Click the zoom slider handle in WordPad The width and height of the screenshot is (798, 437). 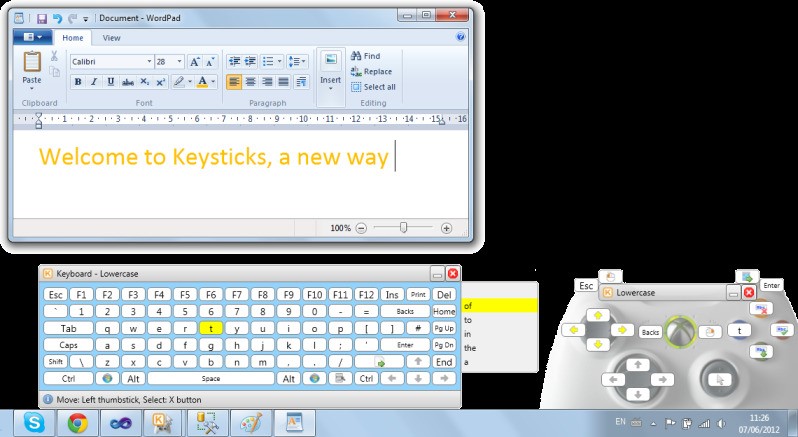pos(403,227)
